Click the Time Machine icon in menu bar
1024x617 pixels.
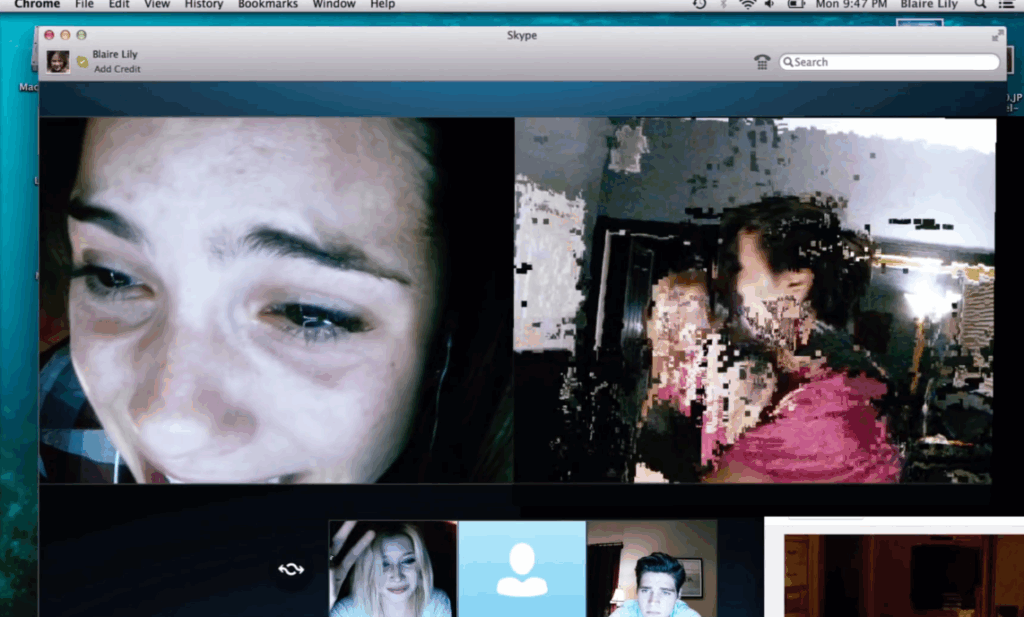point(699,5)
